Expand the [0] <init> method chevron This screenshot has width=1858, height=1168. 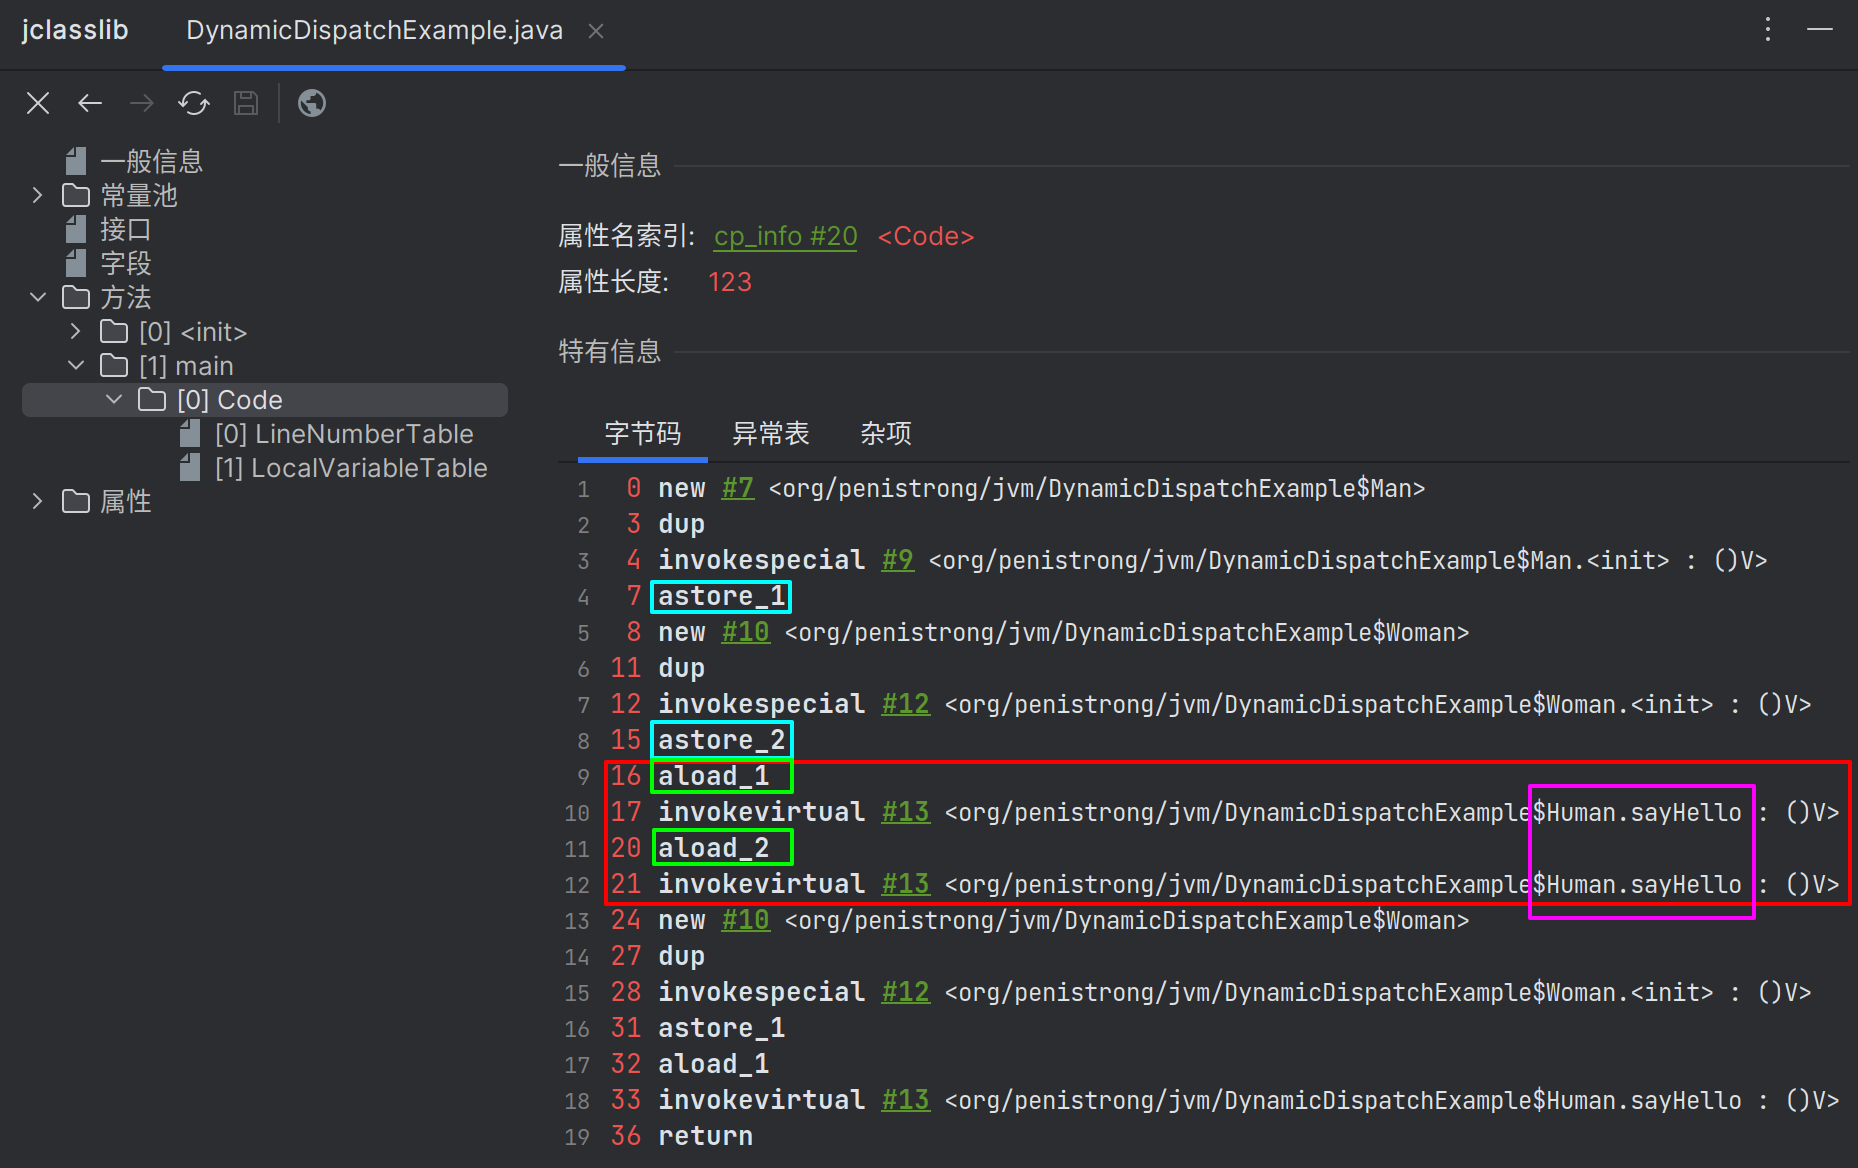click(76, 331)
